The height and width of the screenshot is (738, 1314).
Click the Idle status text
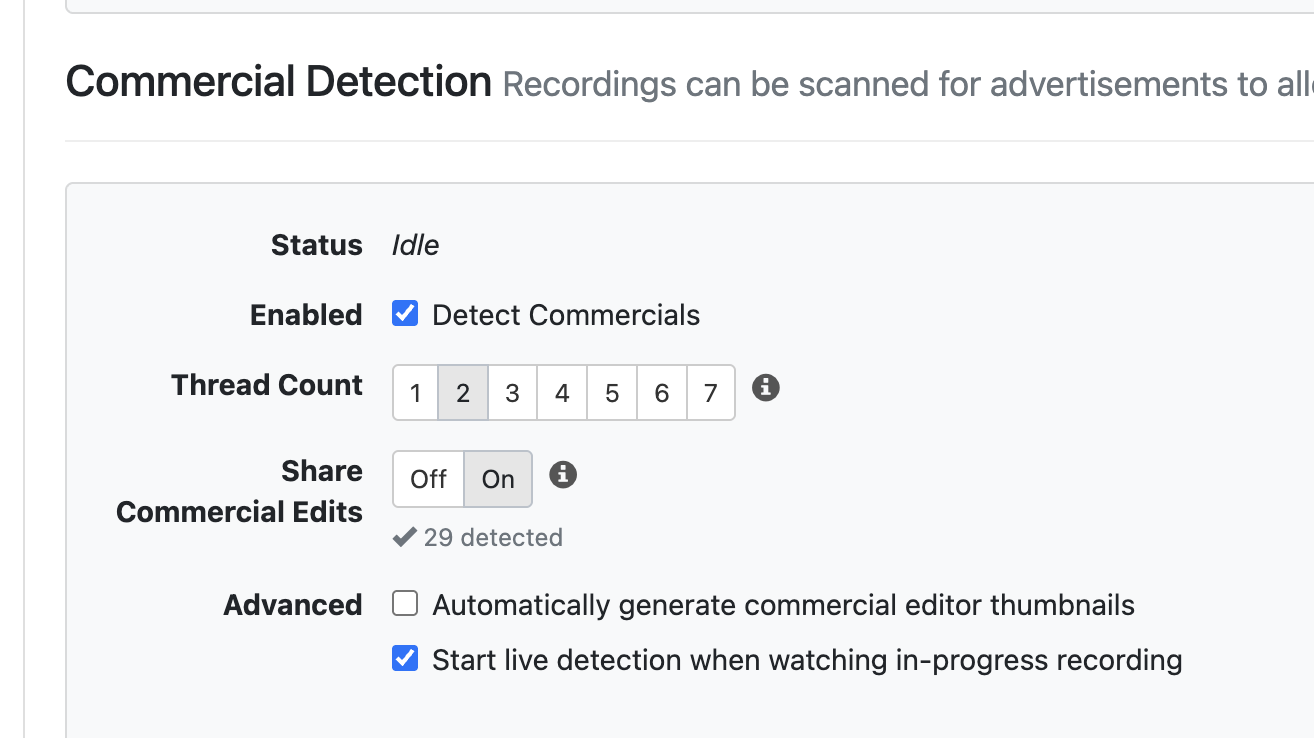click(415, 245)
